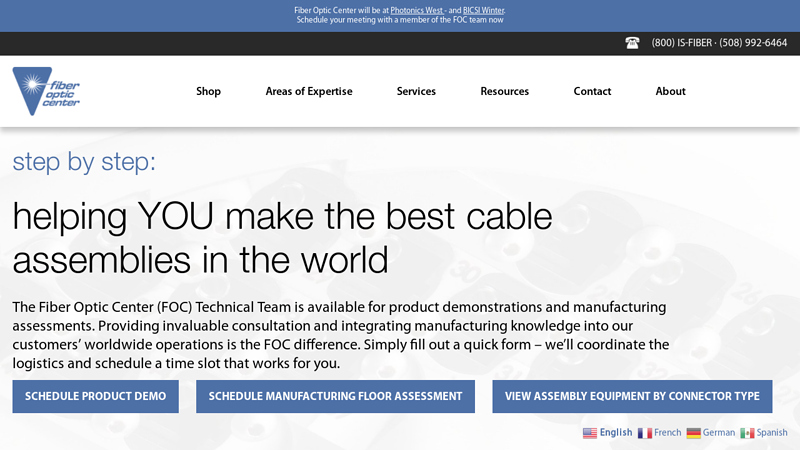Click the Schedule Product Demo button
The width and height of the screenshot is (800, 450).
click(x=95, y=396)
